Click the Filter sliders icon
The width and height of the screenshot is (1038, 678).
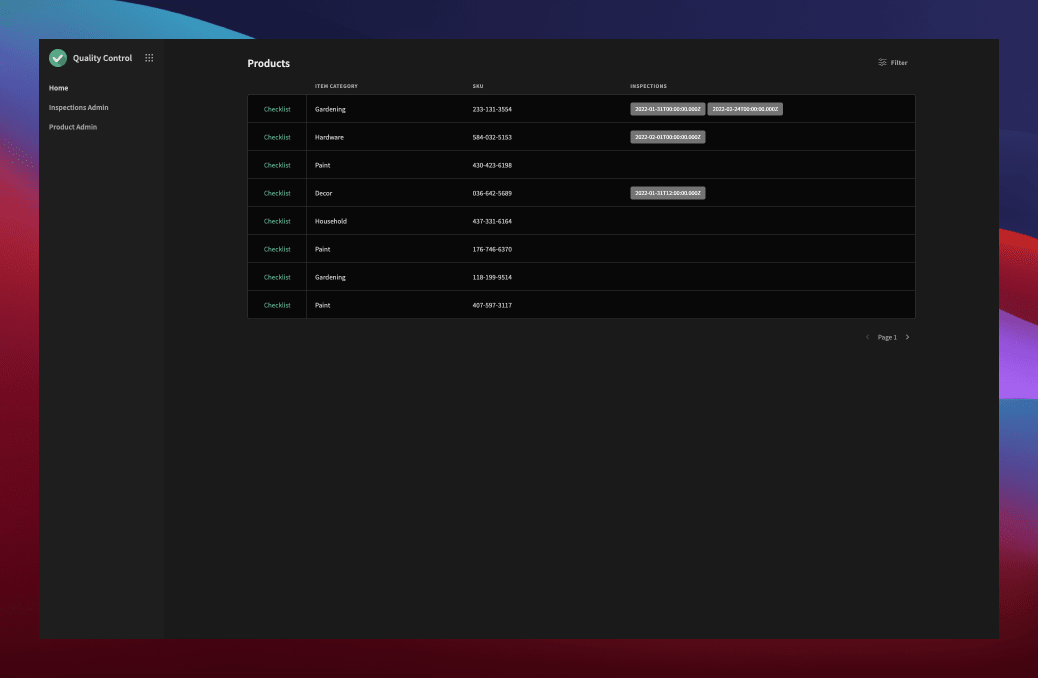[882, 63]
